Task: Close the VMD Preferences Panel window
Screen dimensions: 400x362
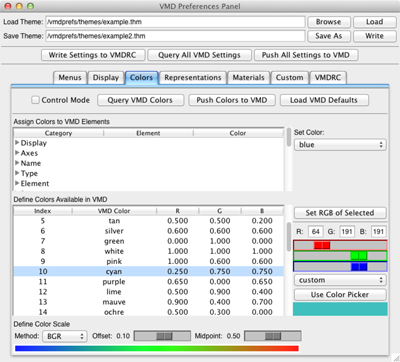Action: click(x=8, y=6)
